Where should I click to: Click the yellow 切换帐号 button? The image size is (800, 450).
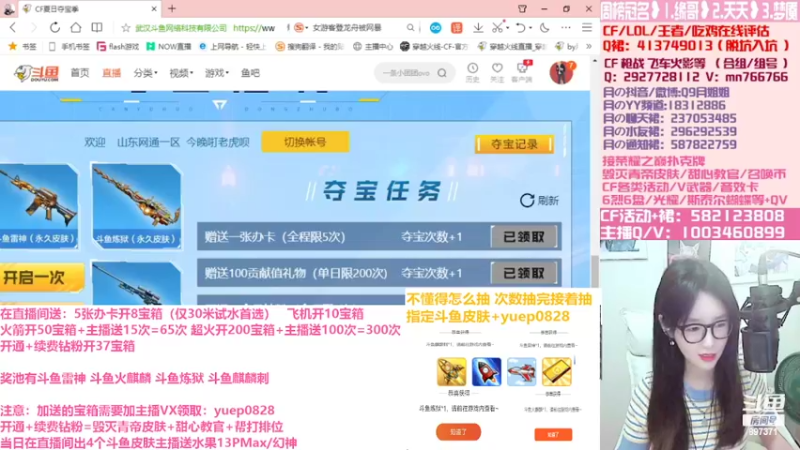coord(305,142)
